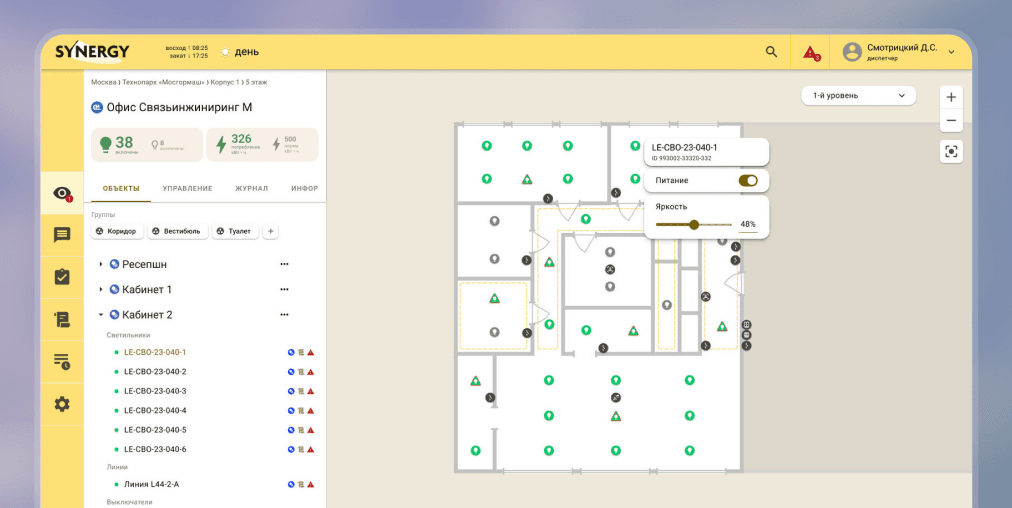Click the add group plus button

[x=270, y=231]
